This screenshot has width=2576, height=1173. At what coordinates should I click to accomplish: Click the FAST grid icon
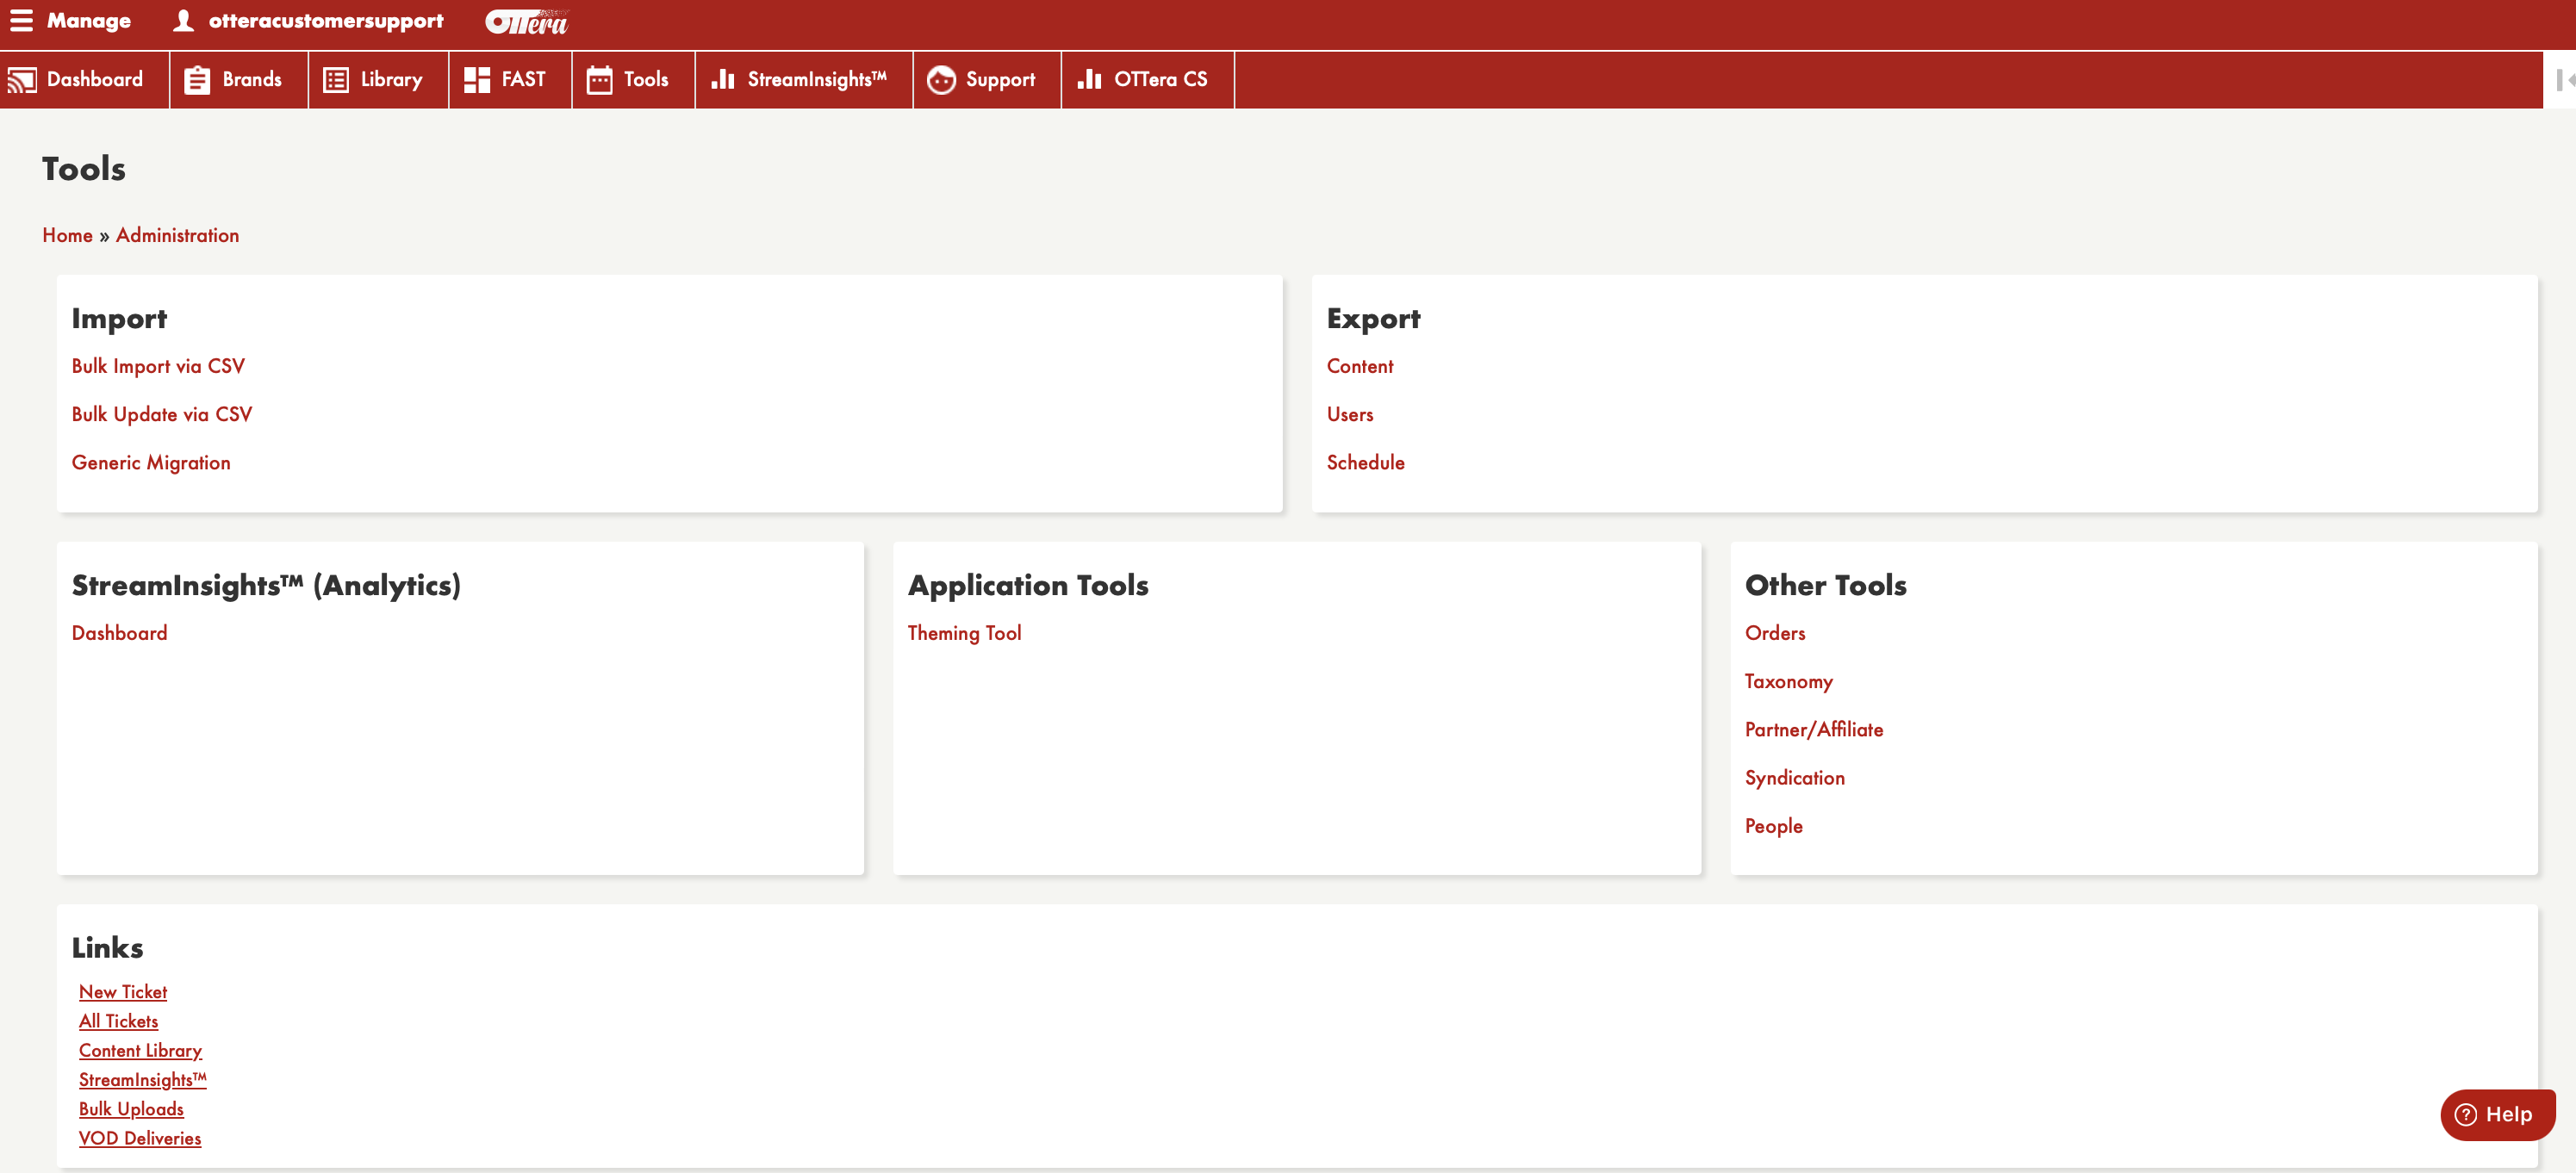point(477,80)
